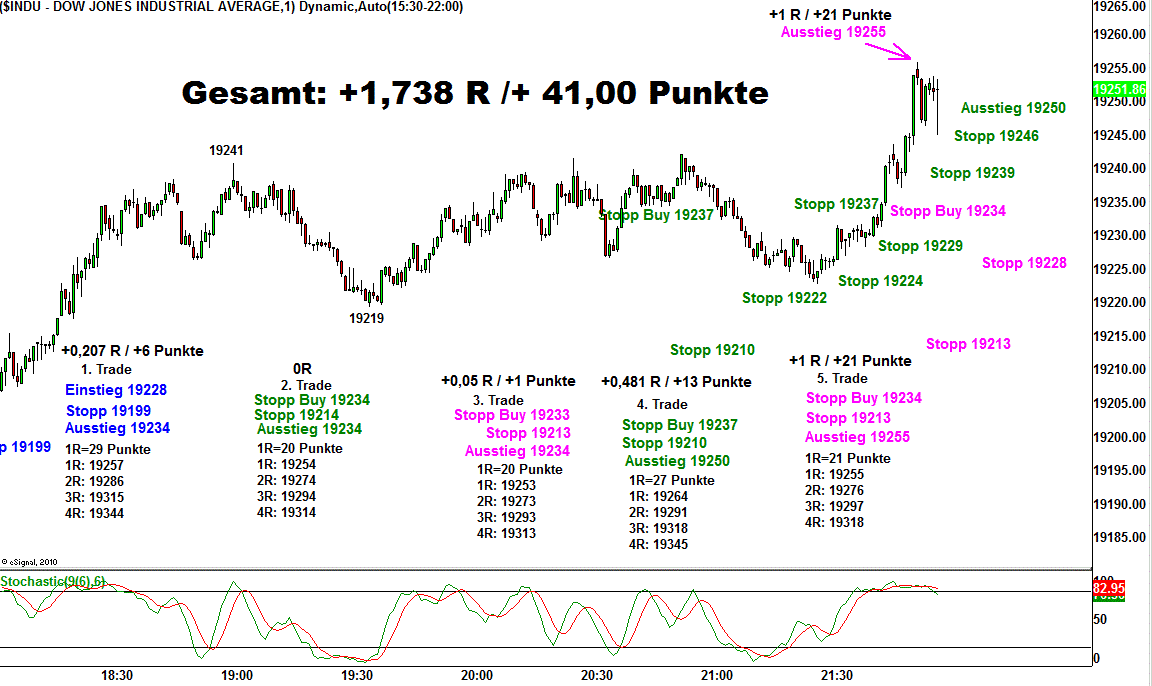Screen dimensions: 1152x686
Task: Click the green Stopp 19222 annotation
Action: point(784,298)
